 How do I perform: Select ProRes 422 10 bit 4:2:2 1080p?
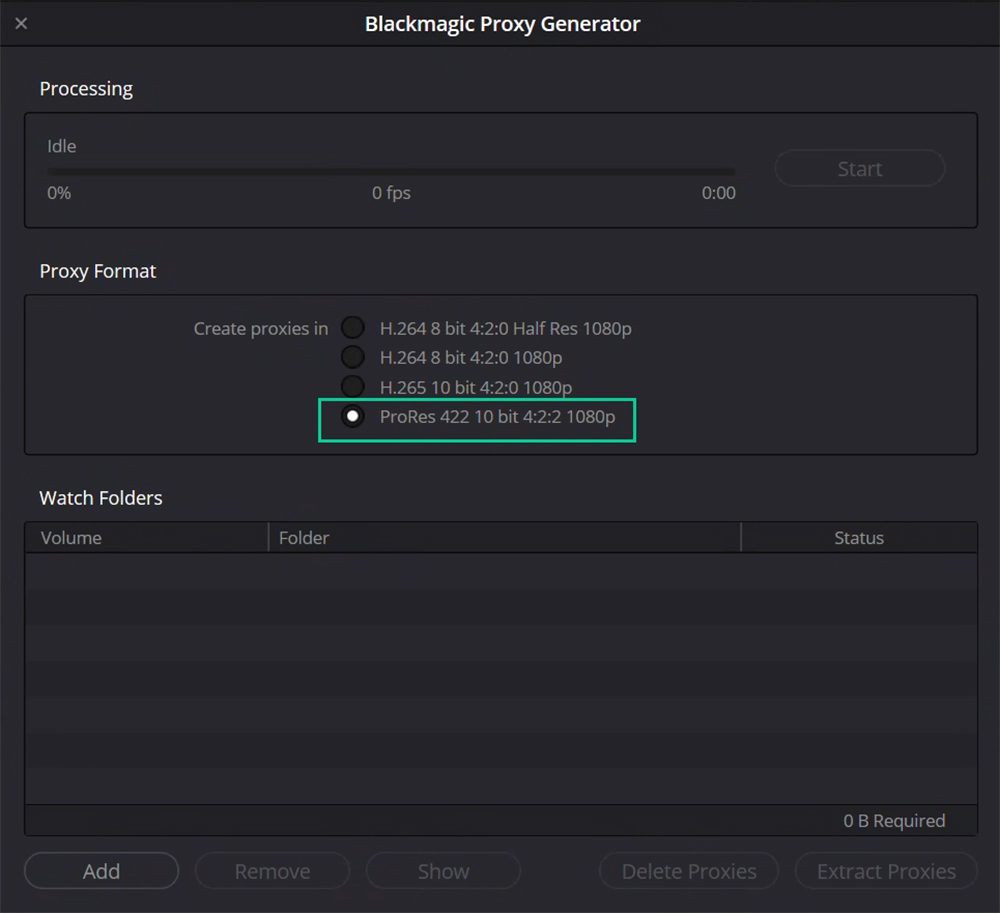pos(352,416)
